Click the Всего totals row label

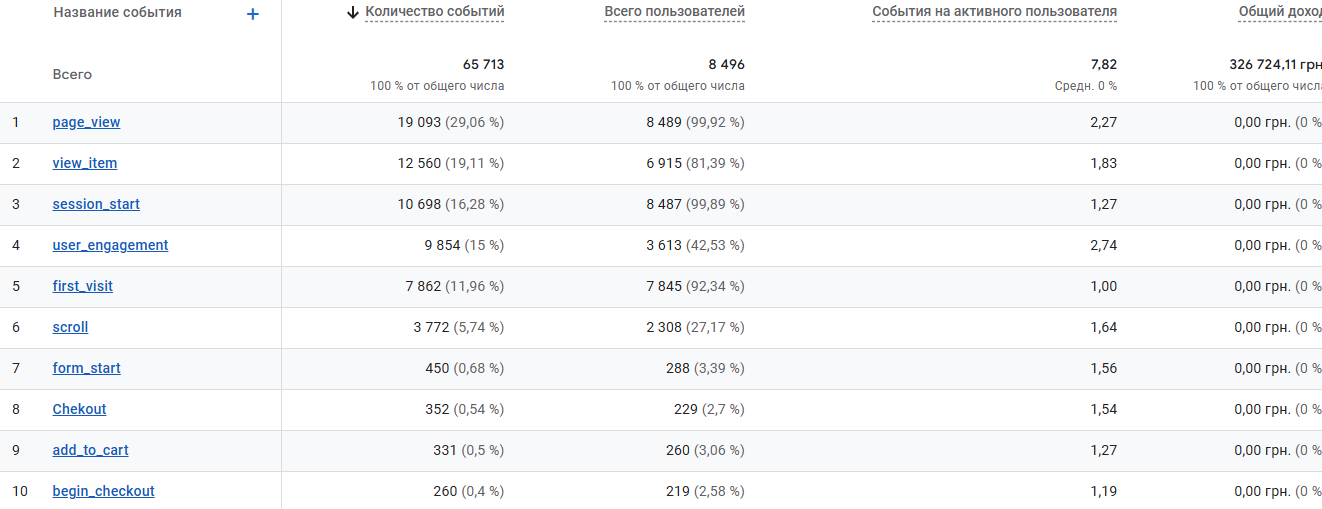[x=72, y=74]
